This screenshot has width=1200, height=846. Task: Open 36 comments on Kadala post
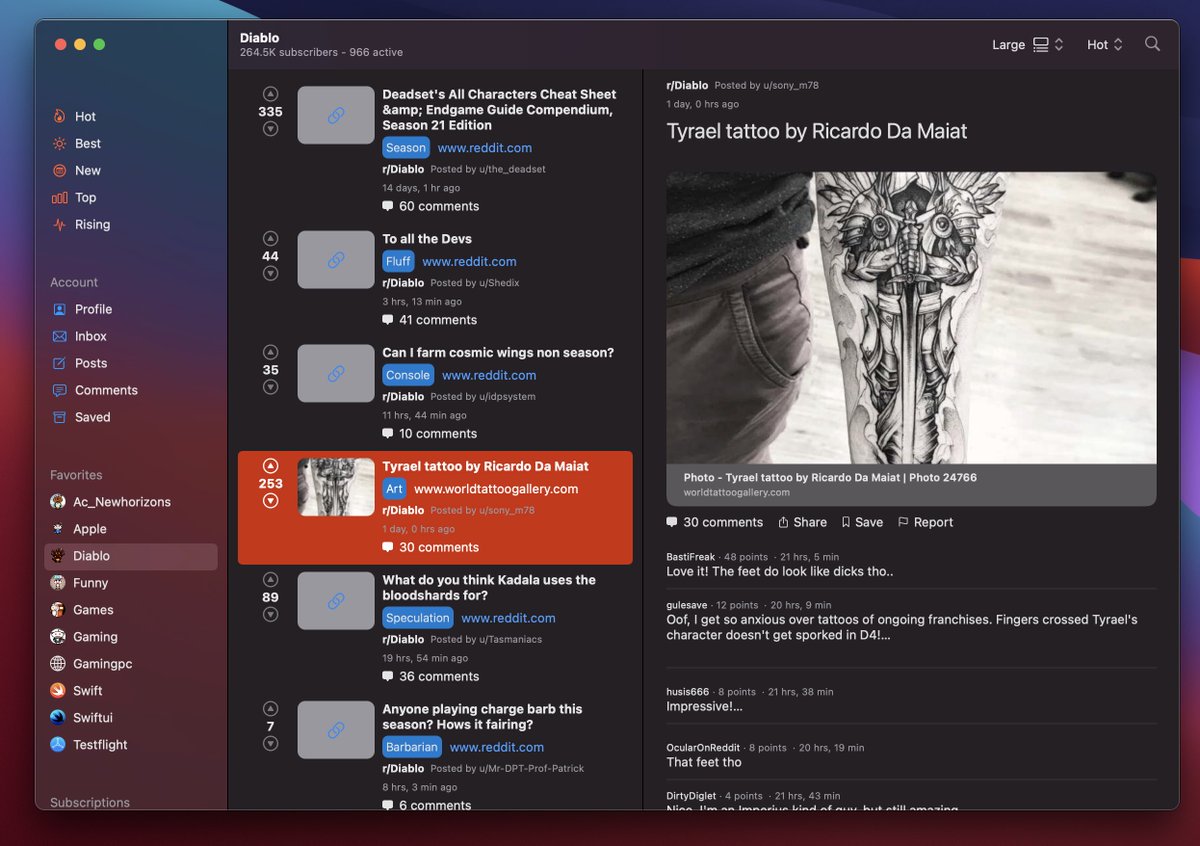point(430,676)
